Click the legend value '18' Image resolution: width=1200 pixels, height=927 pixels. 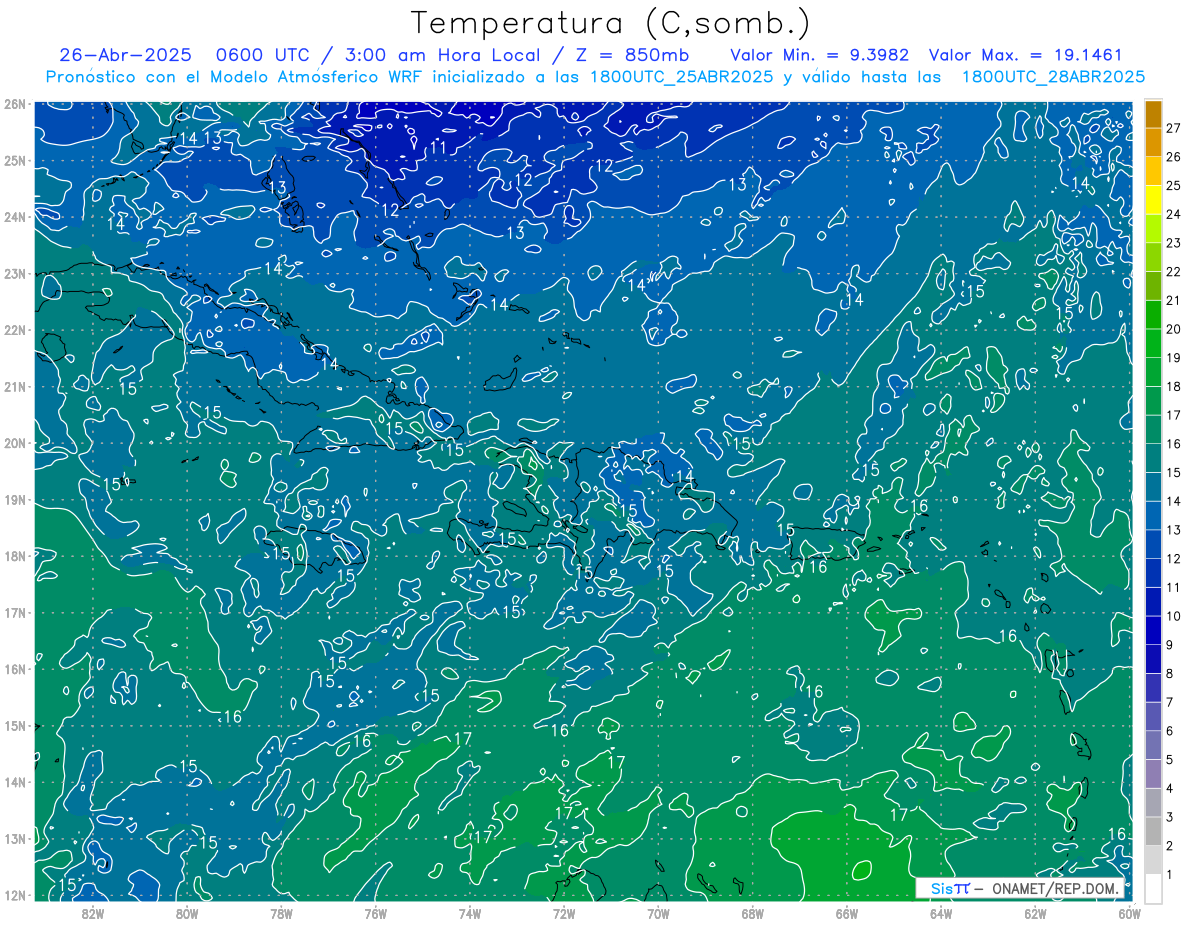point(1173,387)
